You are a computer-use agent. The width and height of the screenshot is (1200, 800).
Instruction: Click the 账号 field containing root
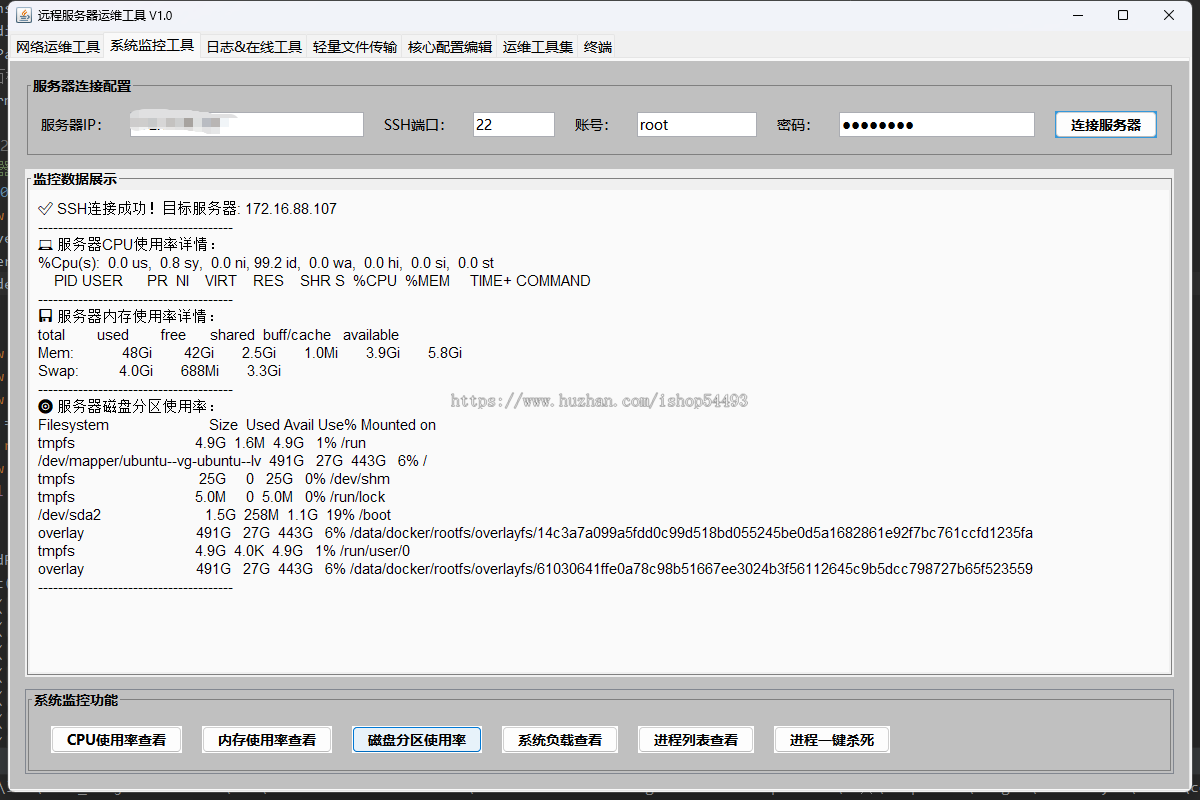pos(697,125)
